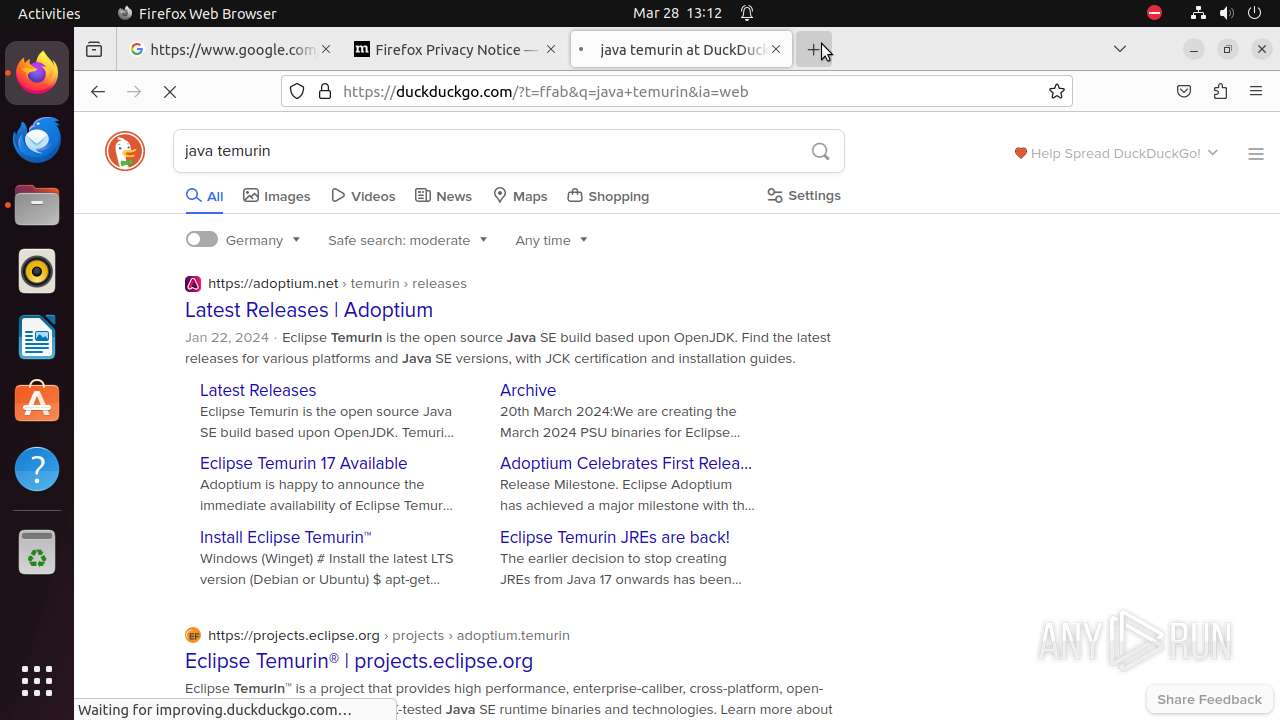Launch Thunderbird mail from the dock
The image size is (1280, 720).
tap(37, 139)
